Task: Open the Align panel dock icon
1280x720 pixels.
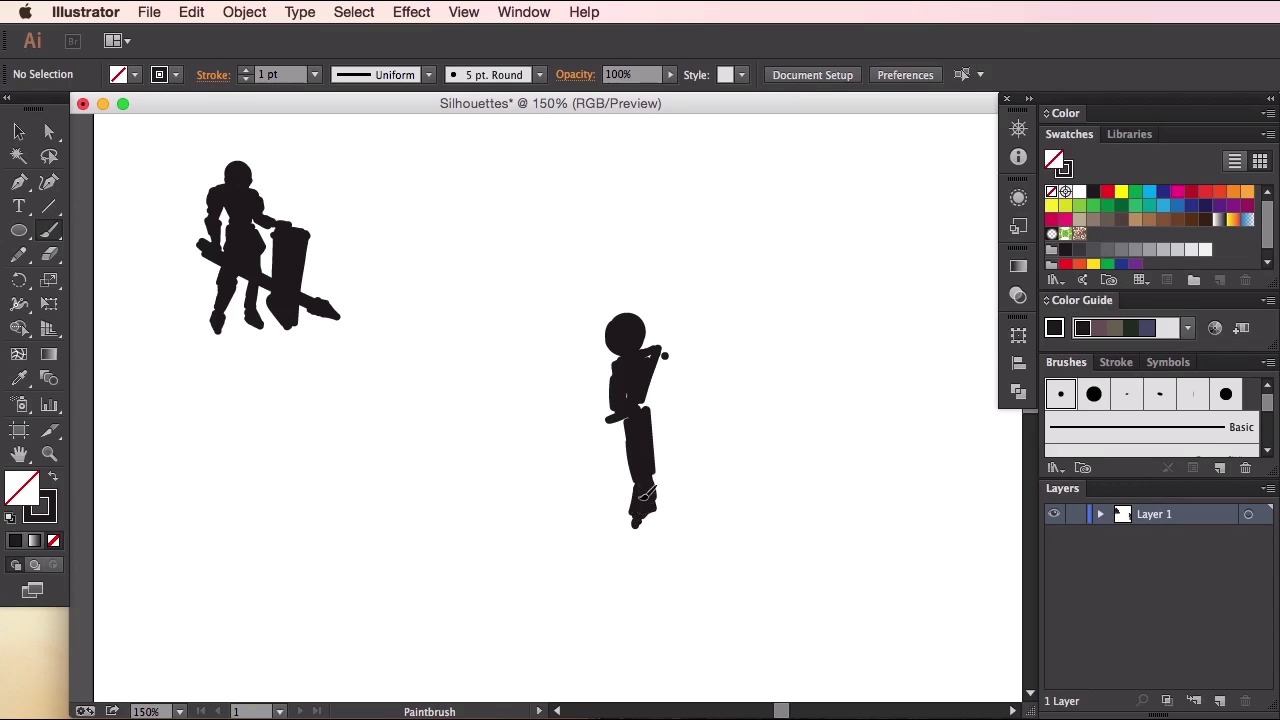Action: click(1018, 362)
